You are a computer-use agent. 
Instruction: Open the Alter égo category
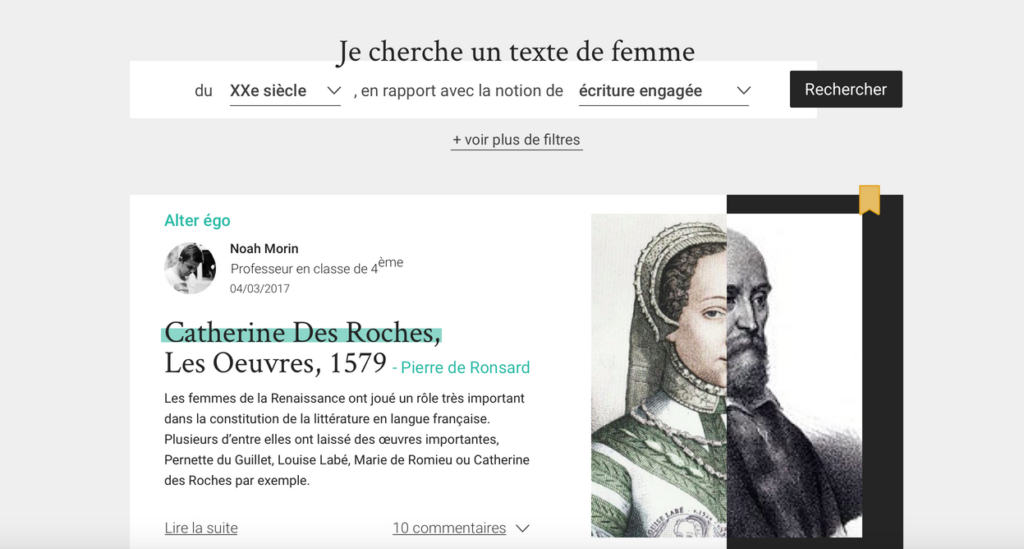click(x=197, y=221)
